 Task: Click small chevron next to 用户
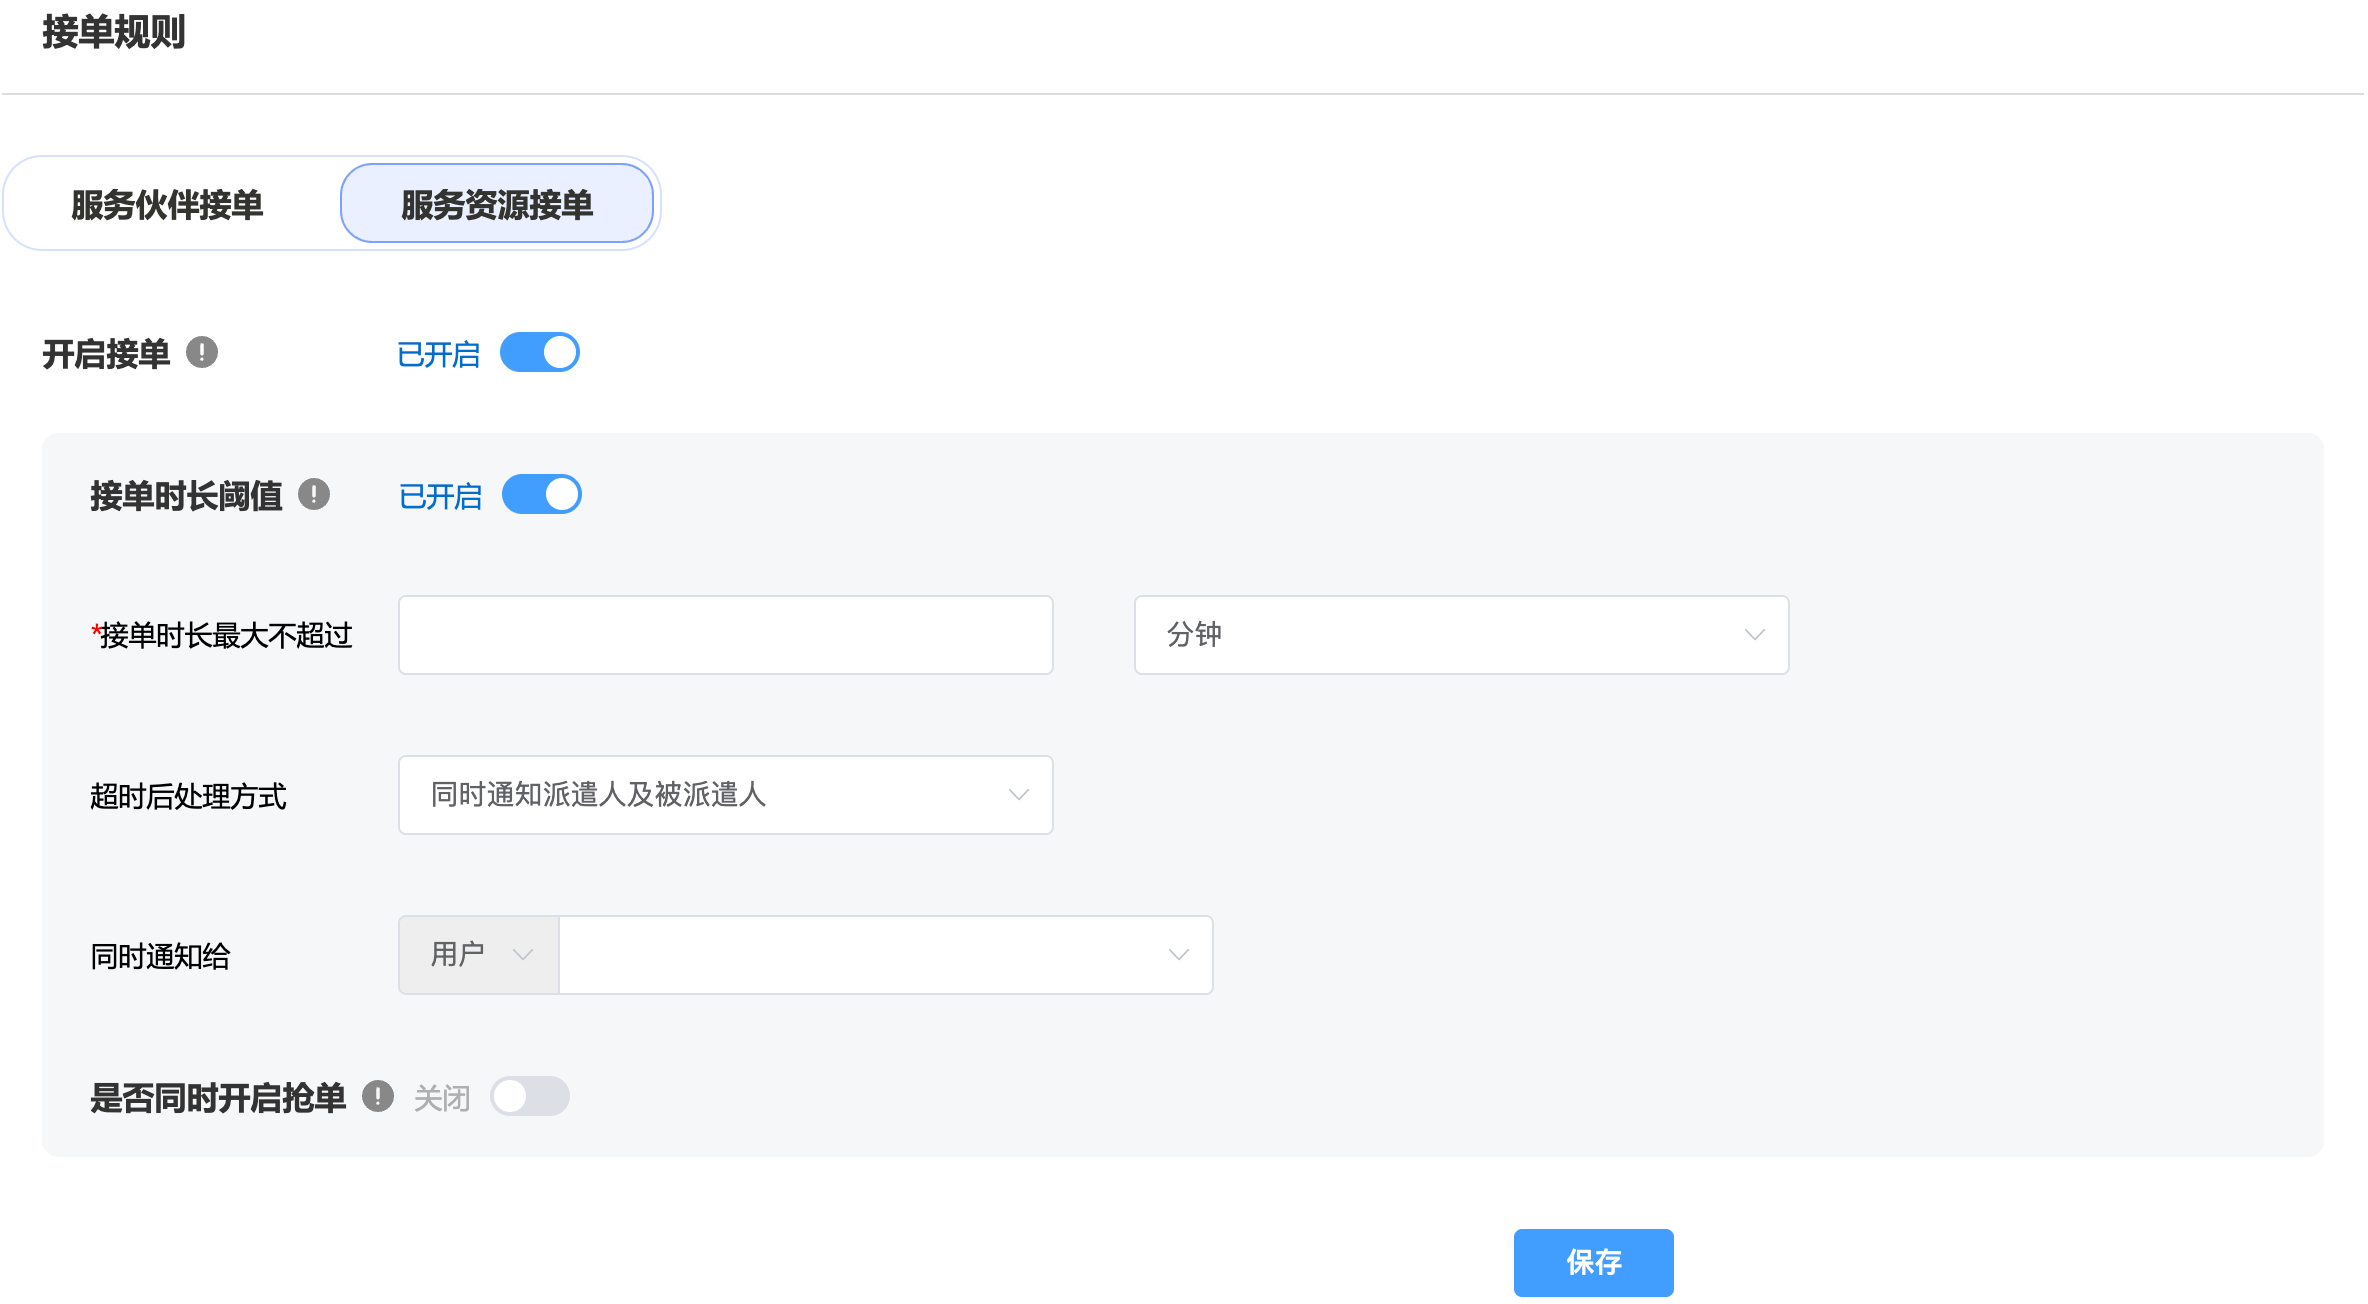point(522,955)
